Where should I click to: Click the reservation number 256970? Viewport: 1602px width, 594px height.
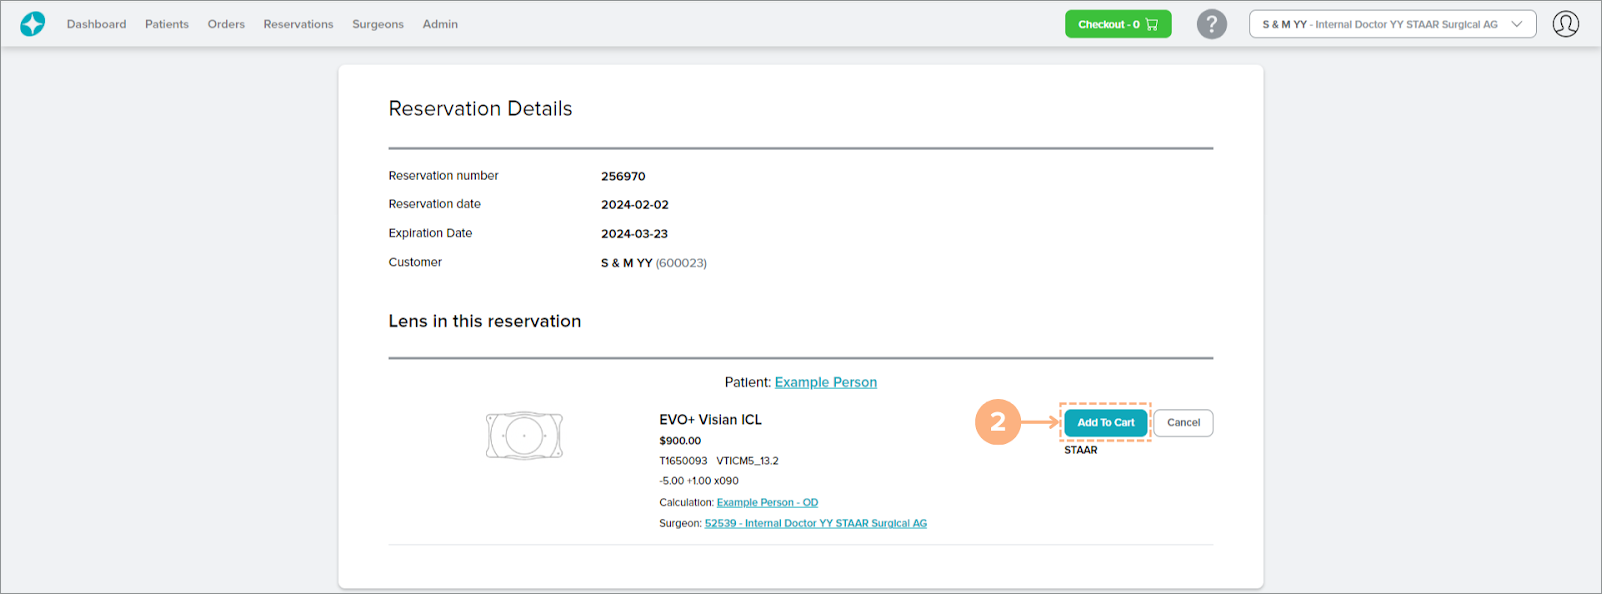(x=623, y=176)
